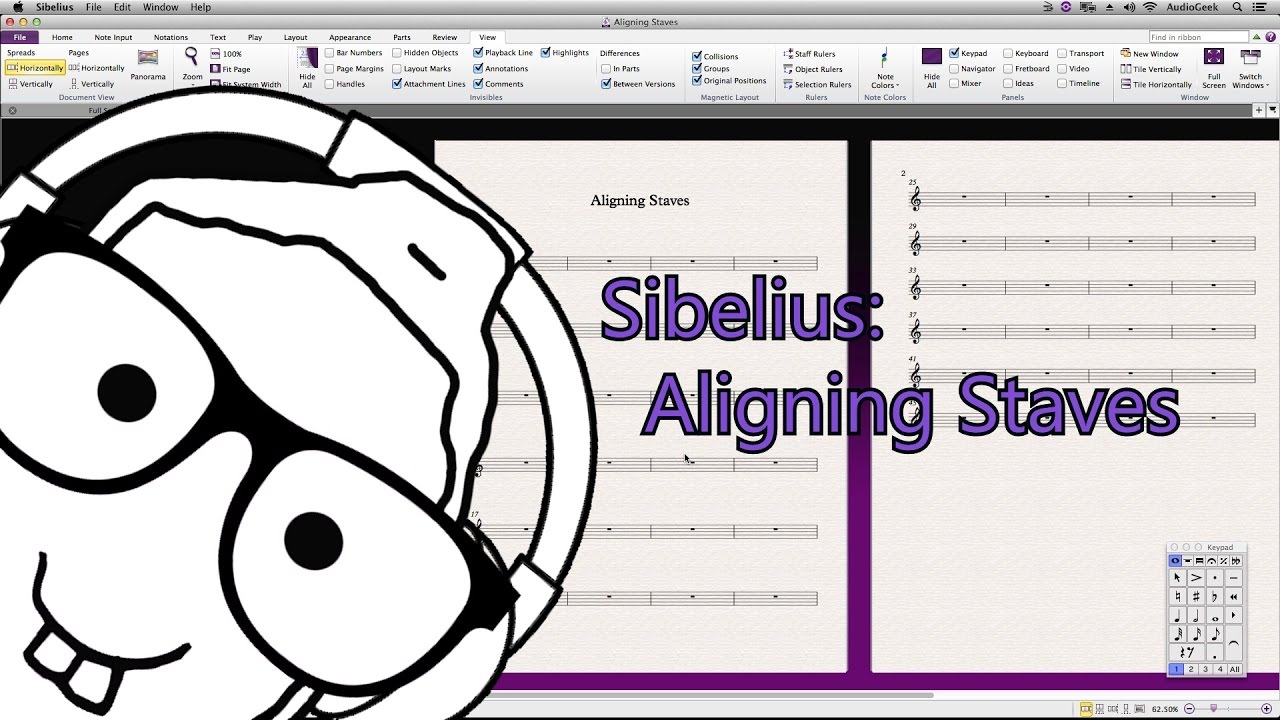Check the Transport panel checkbox
This screenshot has width=1280, height=720.
point(1062,54)
